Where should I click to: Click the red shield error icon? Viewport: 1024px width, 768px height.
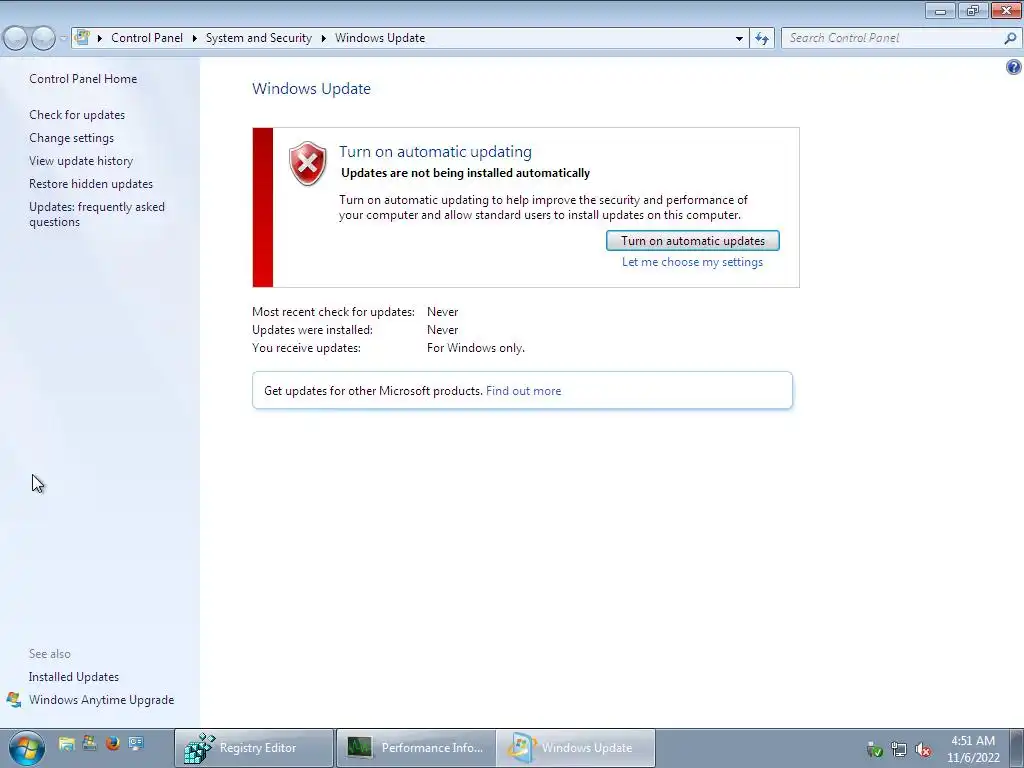coord(308,163)
